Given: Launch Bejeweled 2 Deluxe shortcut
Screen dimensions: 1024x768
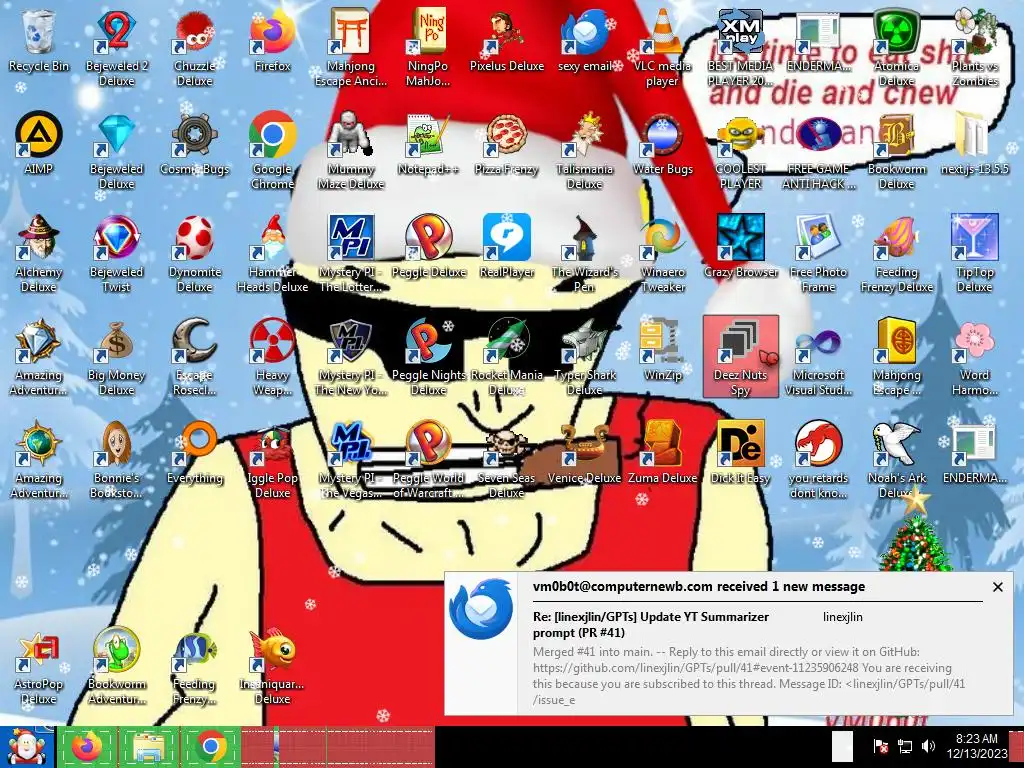Looking at the screenshot, I should click(x=116, y=47).
